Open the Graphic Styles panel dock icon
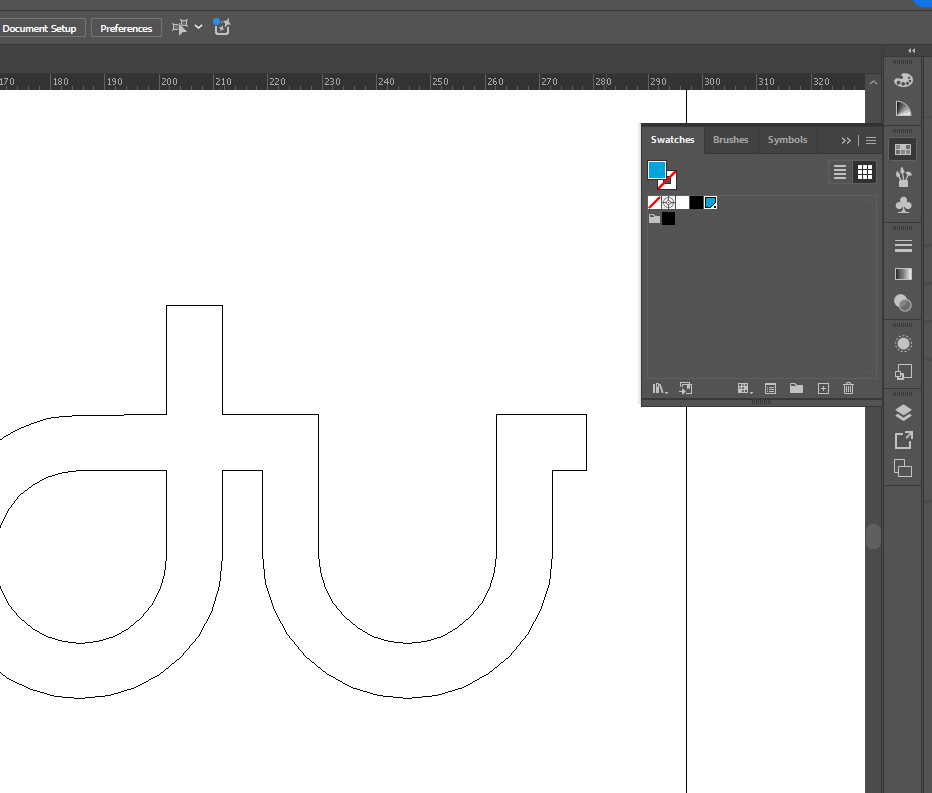The height and width of the screenshot is (793, 932). click(x=903, y=372)
